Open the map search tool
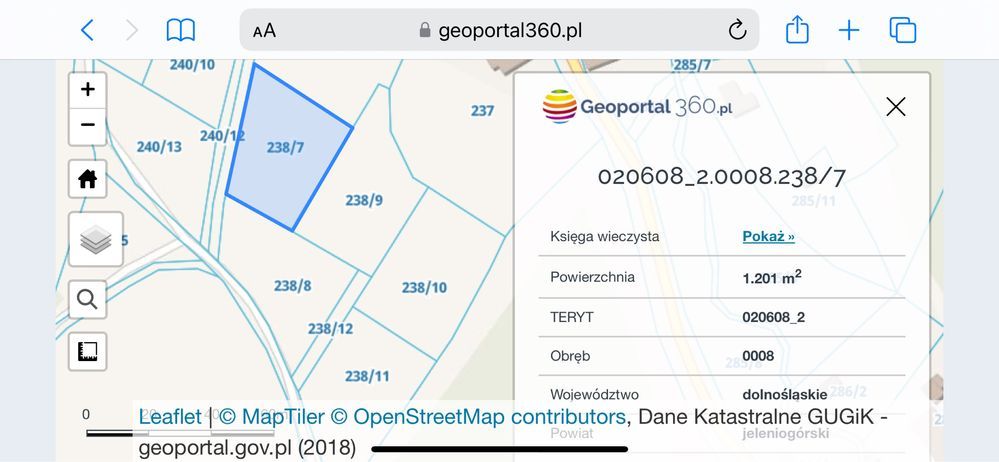 click(88, 299)
